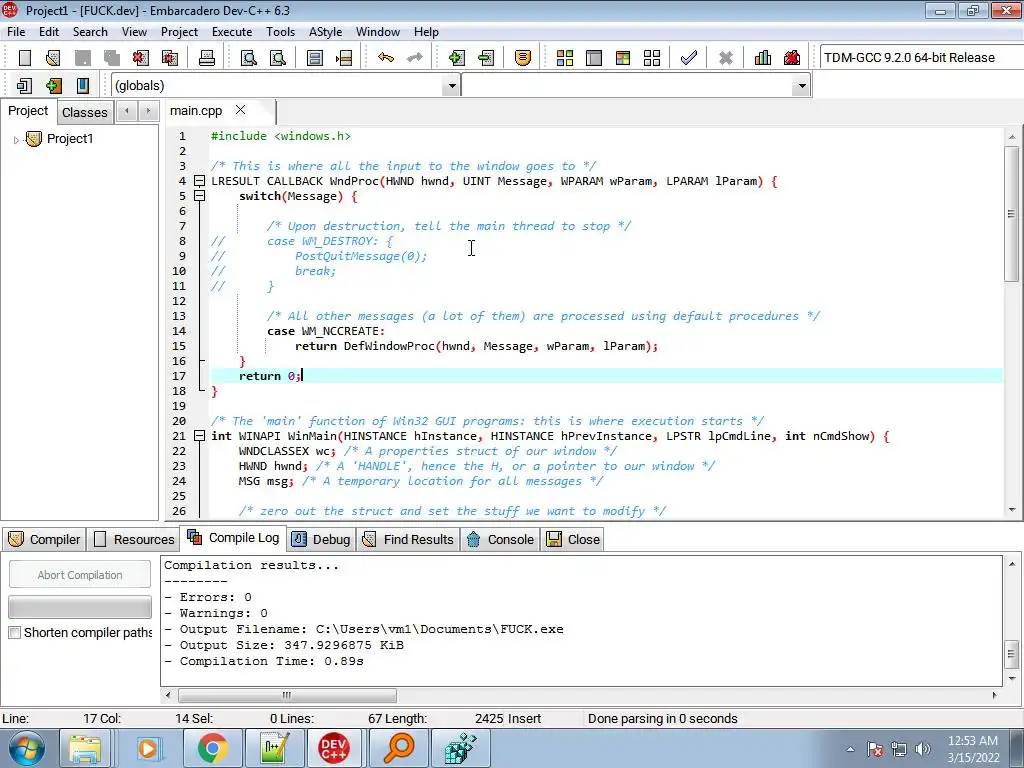1024x768 pixels.
Task: Open Google Chrome from the taskbar
Action: [212, 748]
